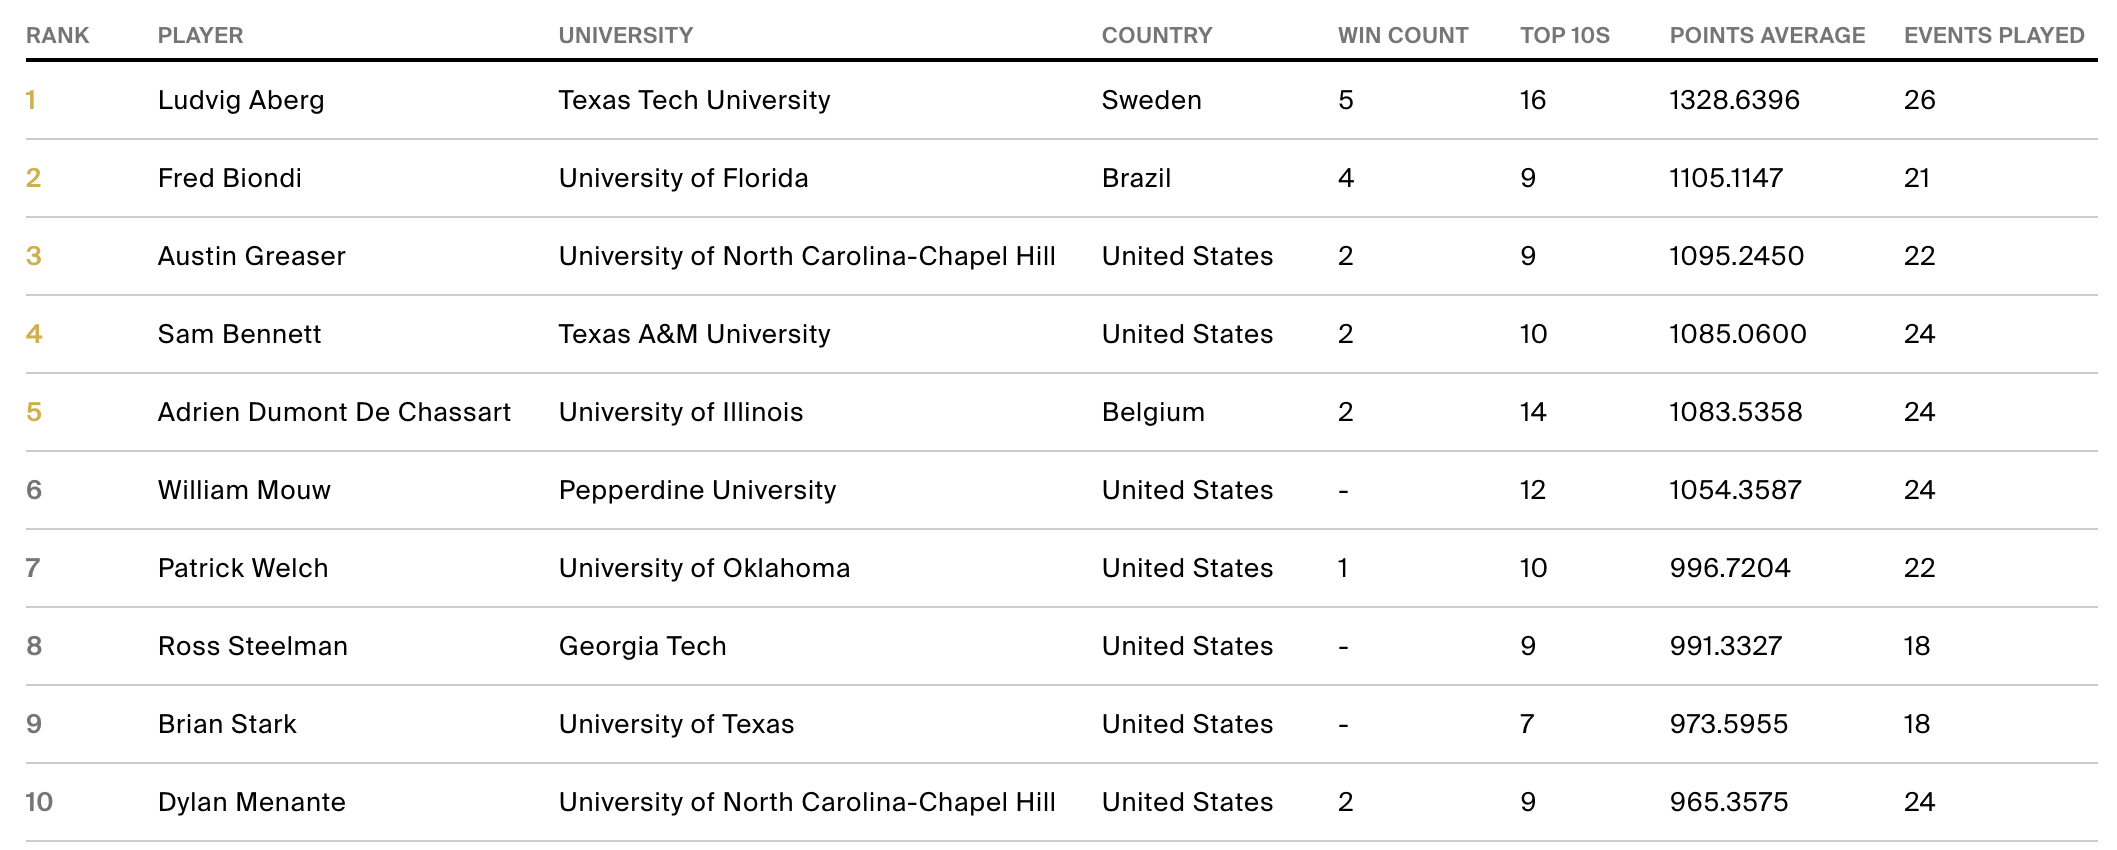Click Brian Stark player name
The height and width of the screenshot is (850, 2117).
227,724
